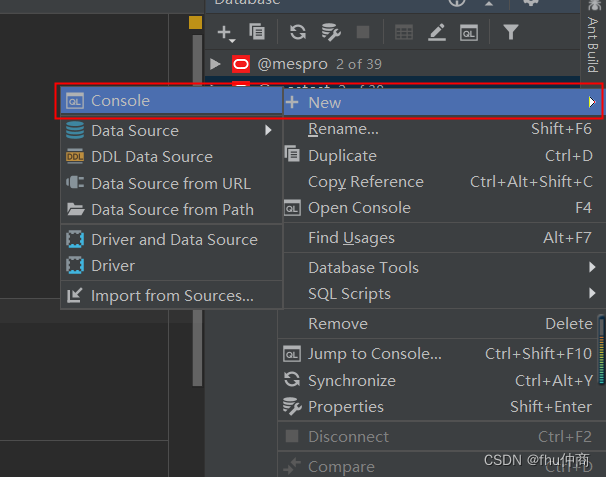Click the editor vertical scrollbar thumb
606x477 pixels.
click(x=197, y=211)
